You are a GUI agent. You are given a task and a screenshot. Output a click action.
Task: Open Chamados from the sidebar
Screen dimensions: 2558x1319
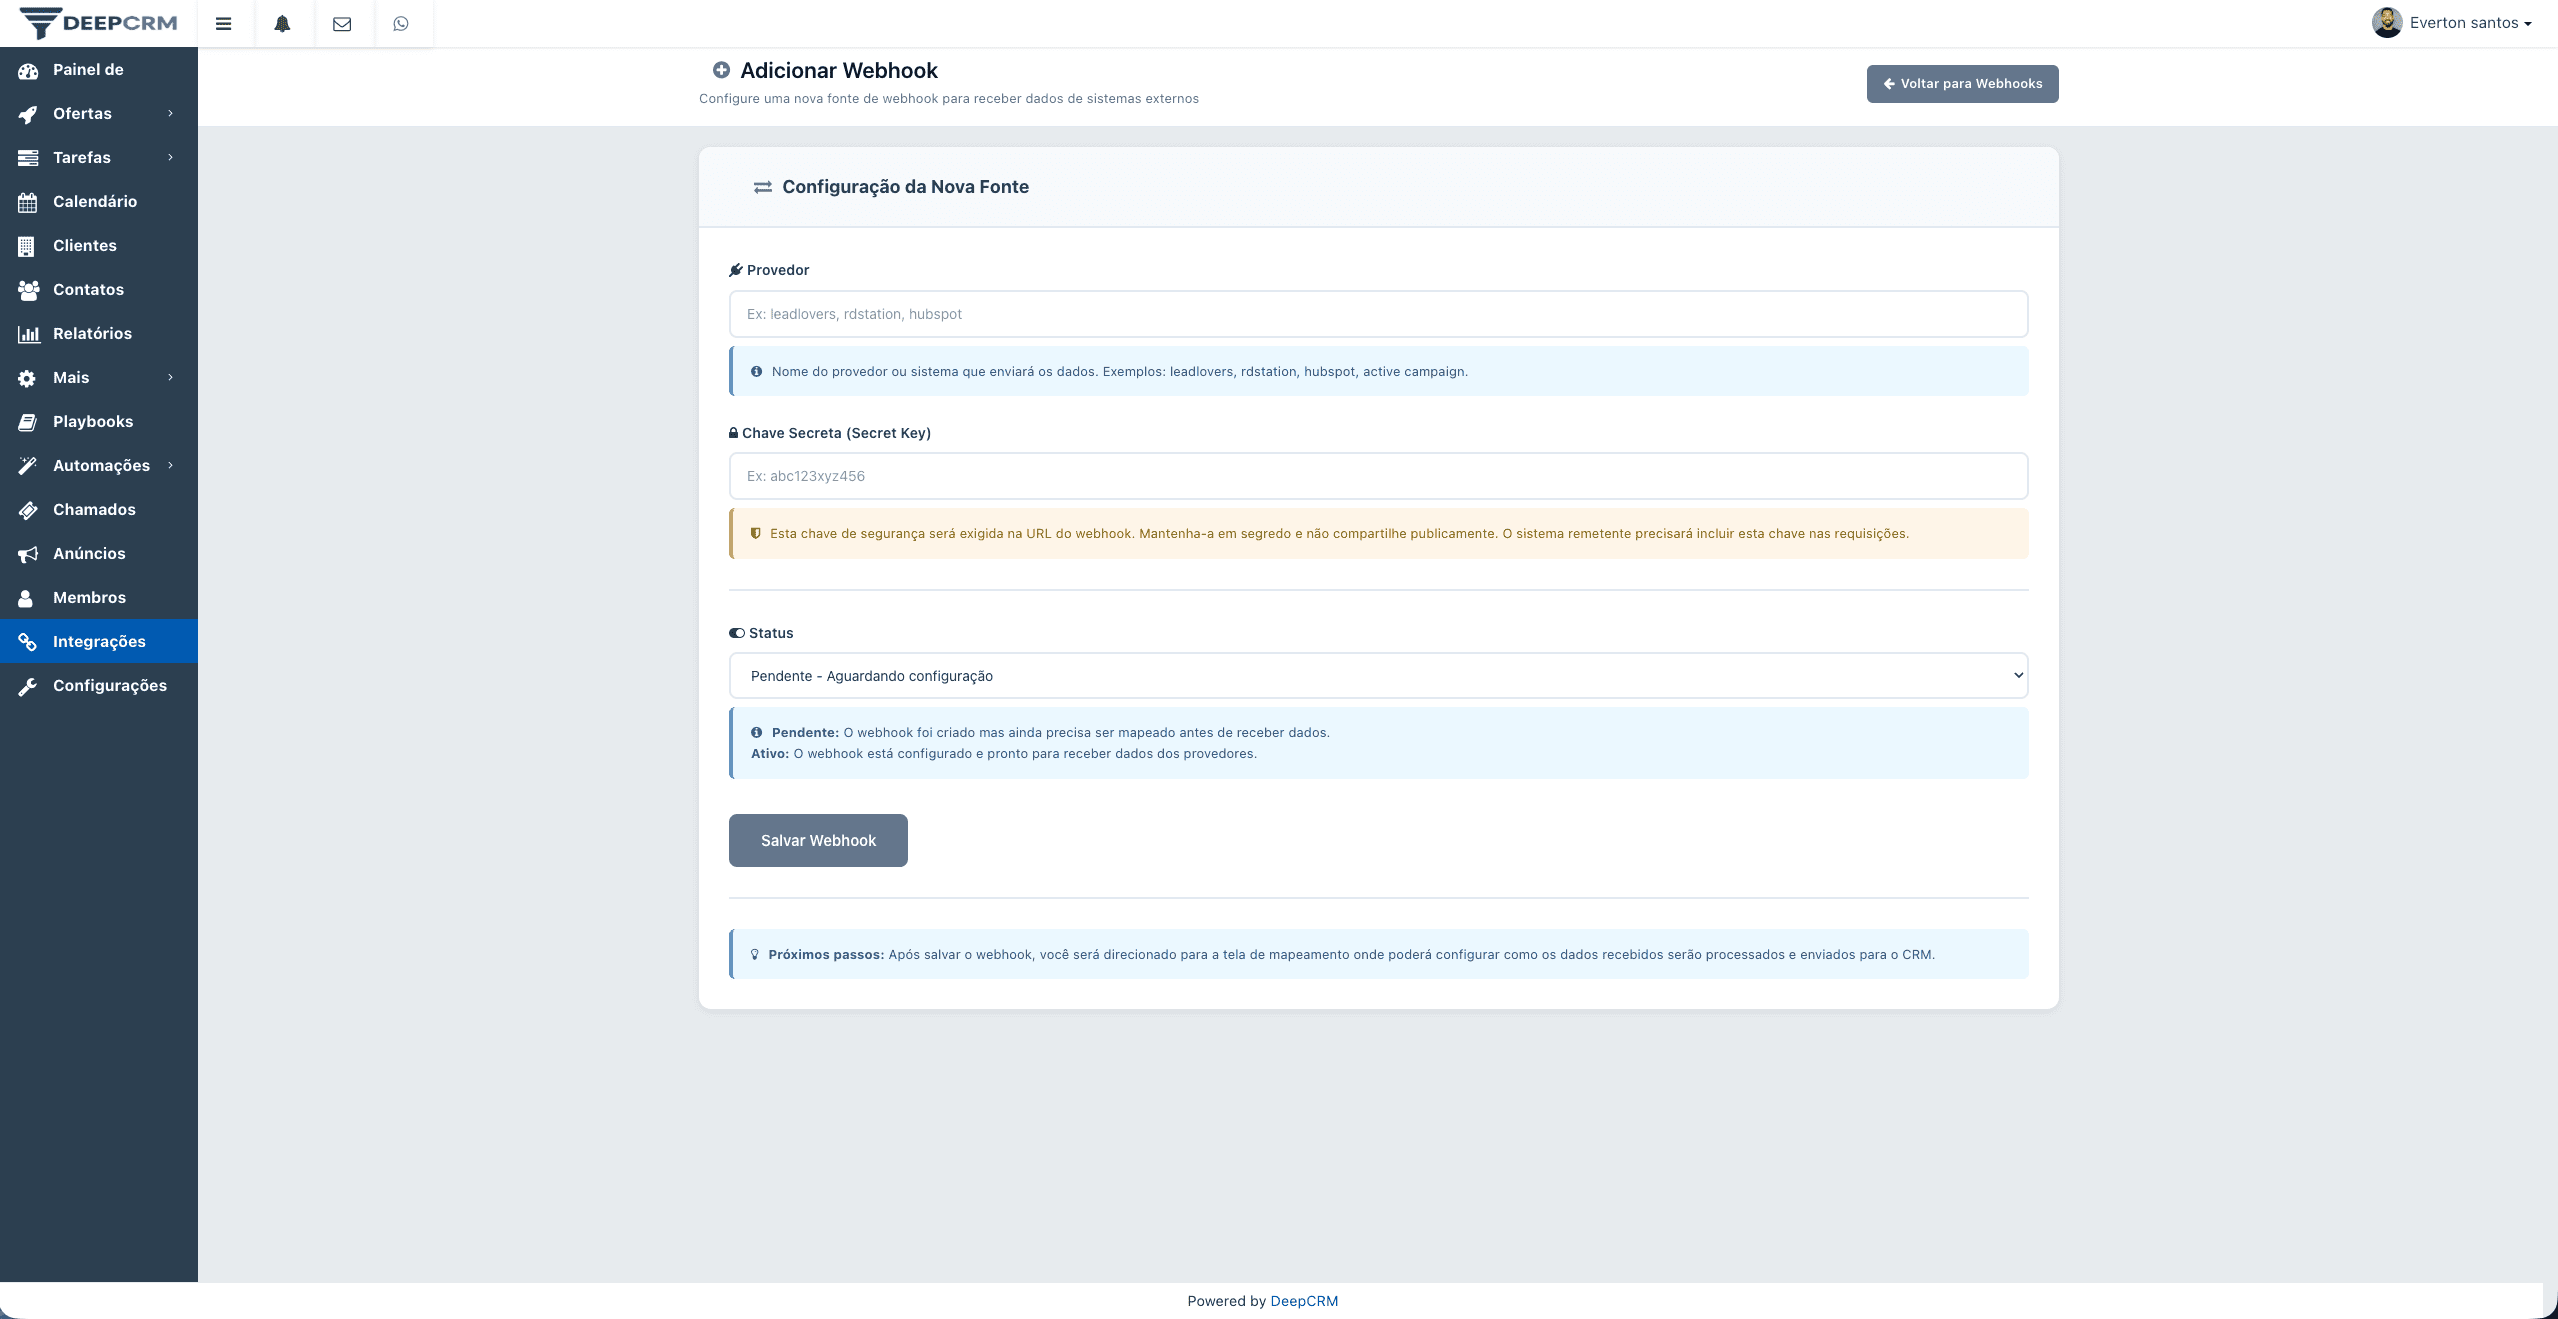coord(94,509)
